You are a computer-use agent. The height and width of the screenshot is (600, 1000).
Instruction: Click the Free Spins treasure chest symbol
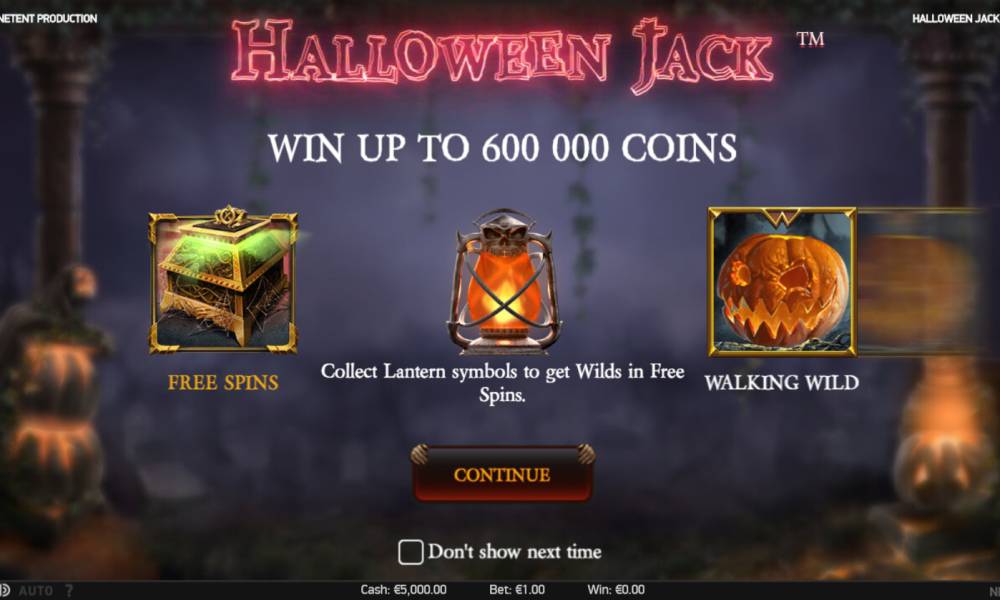pyautogui.click(x=223, y=281)
